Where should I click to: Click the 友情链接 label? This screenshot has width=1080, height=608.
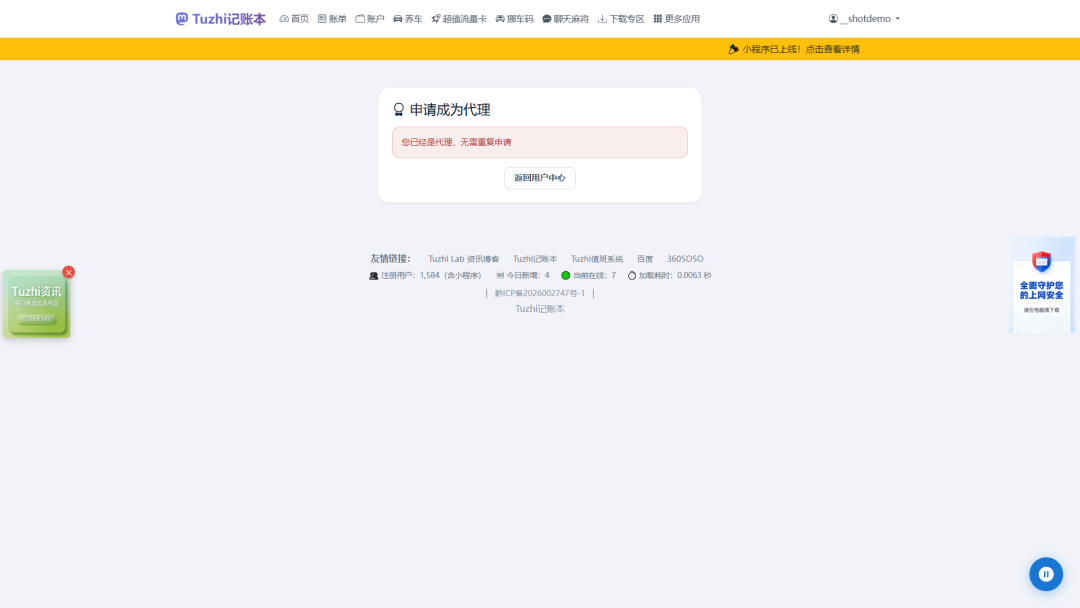point(391,259)
